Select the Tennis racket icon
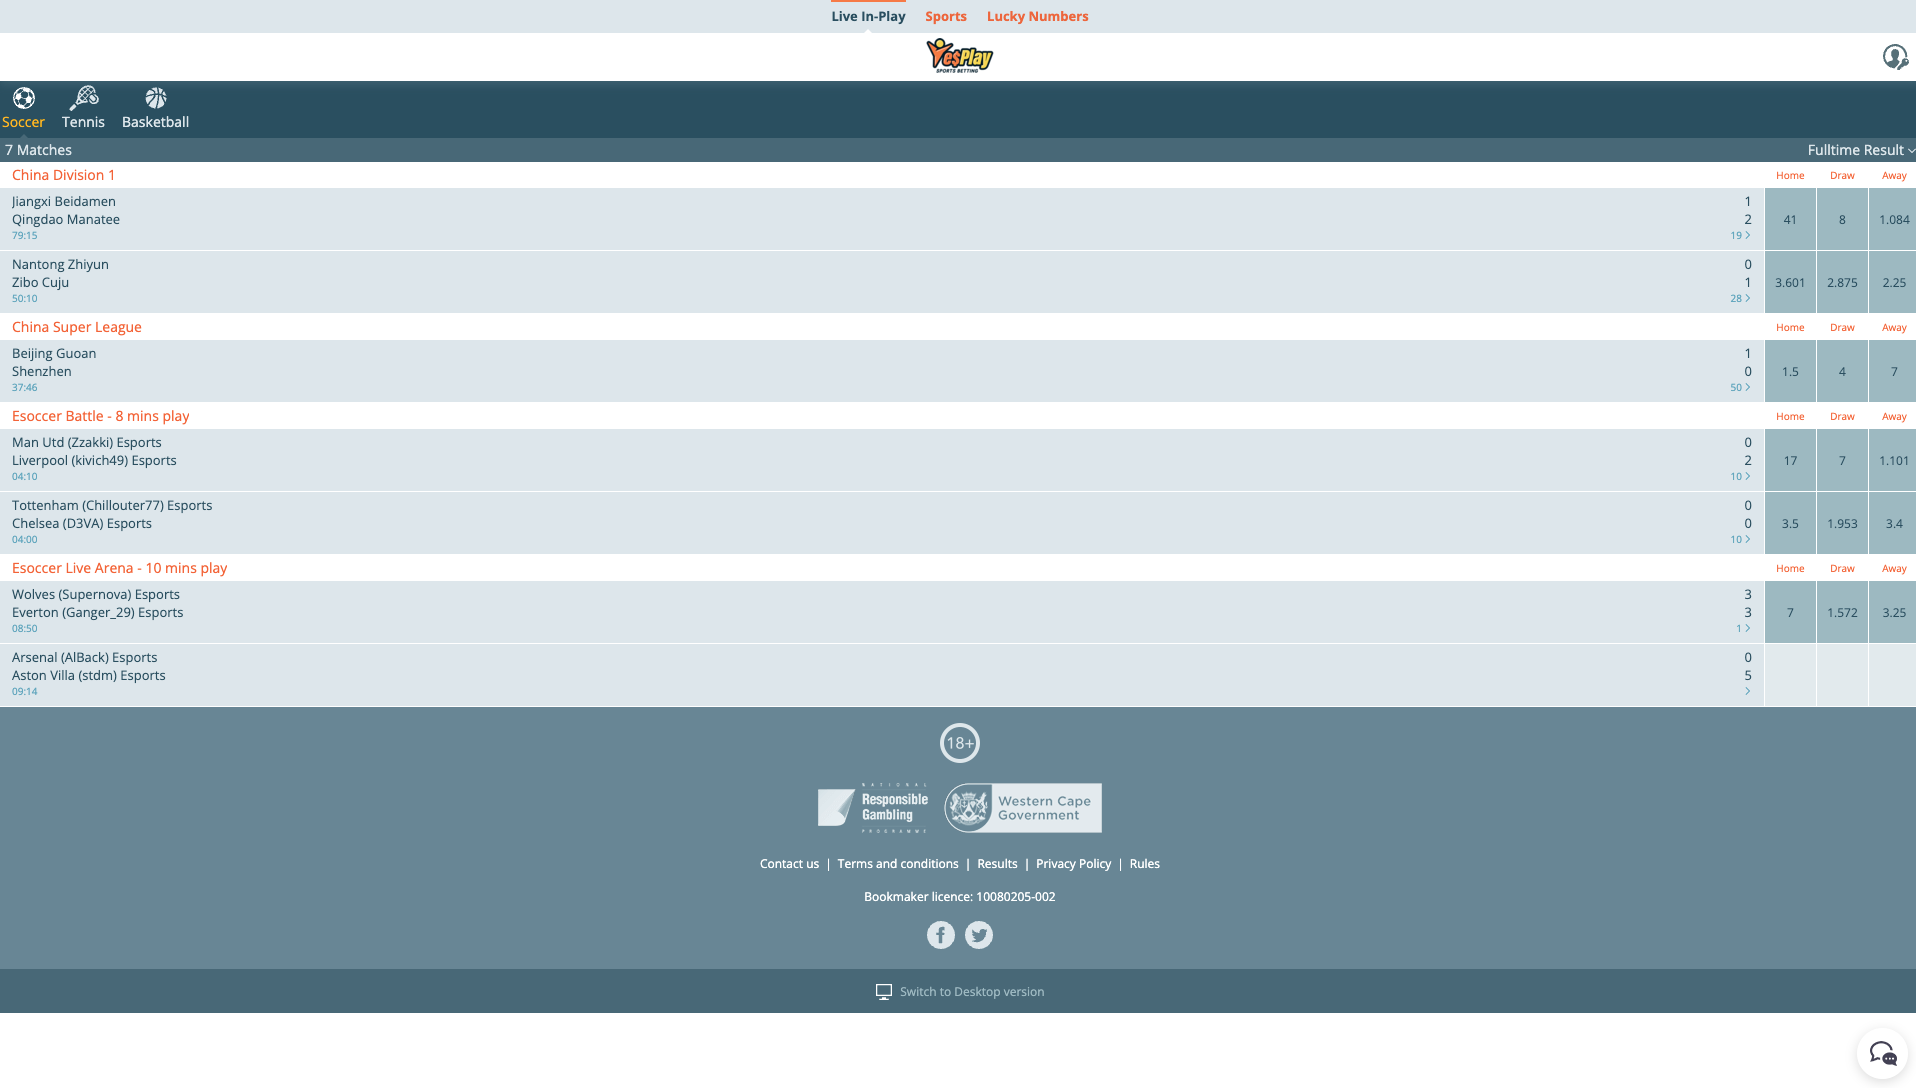Image resolution: width=1916 pixels, height=1088 pixels. (x=84, y=98)
